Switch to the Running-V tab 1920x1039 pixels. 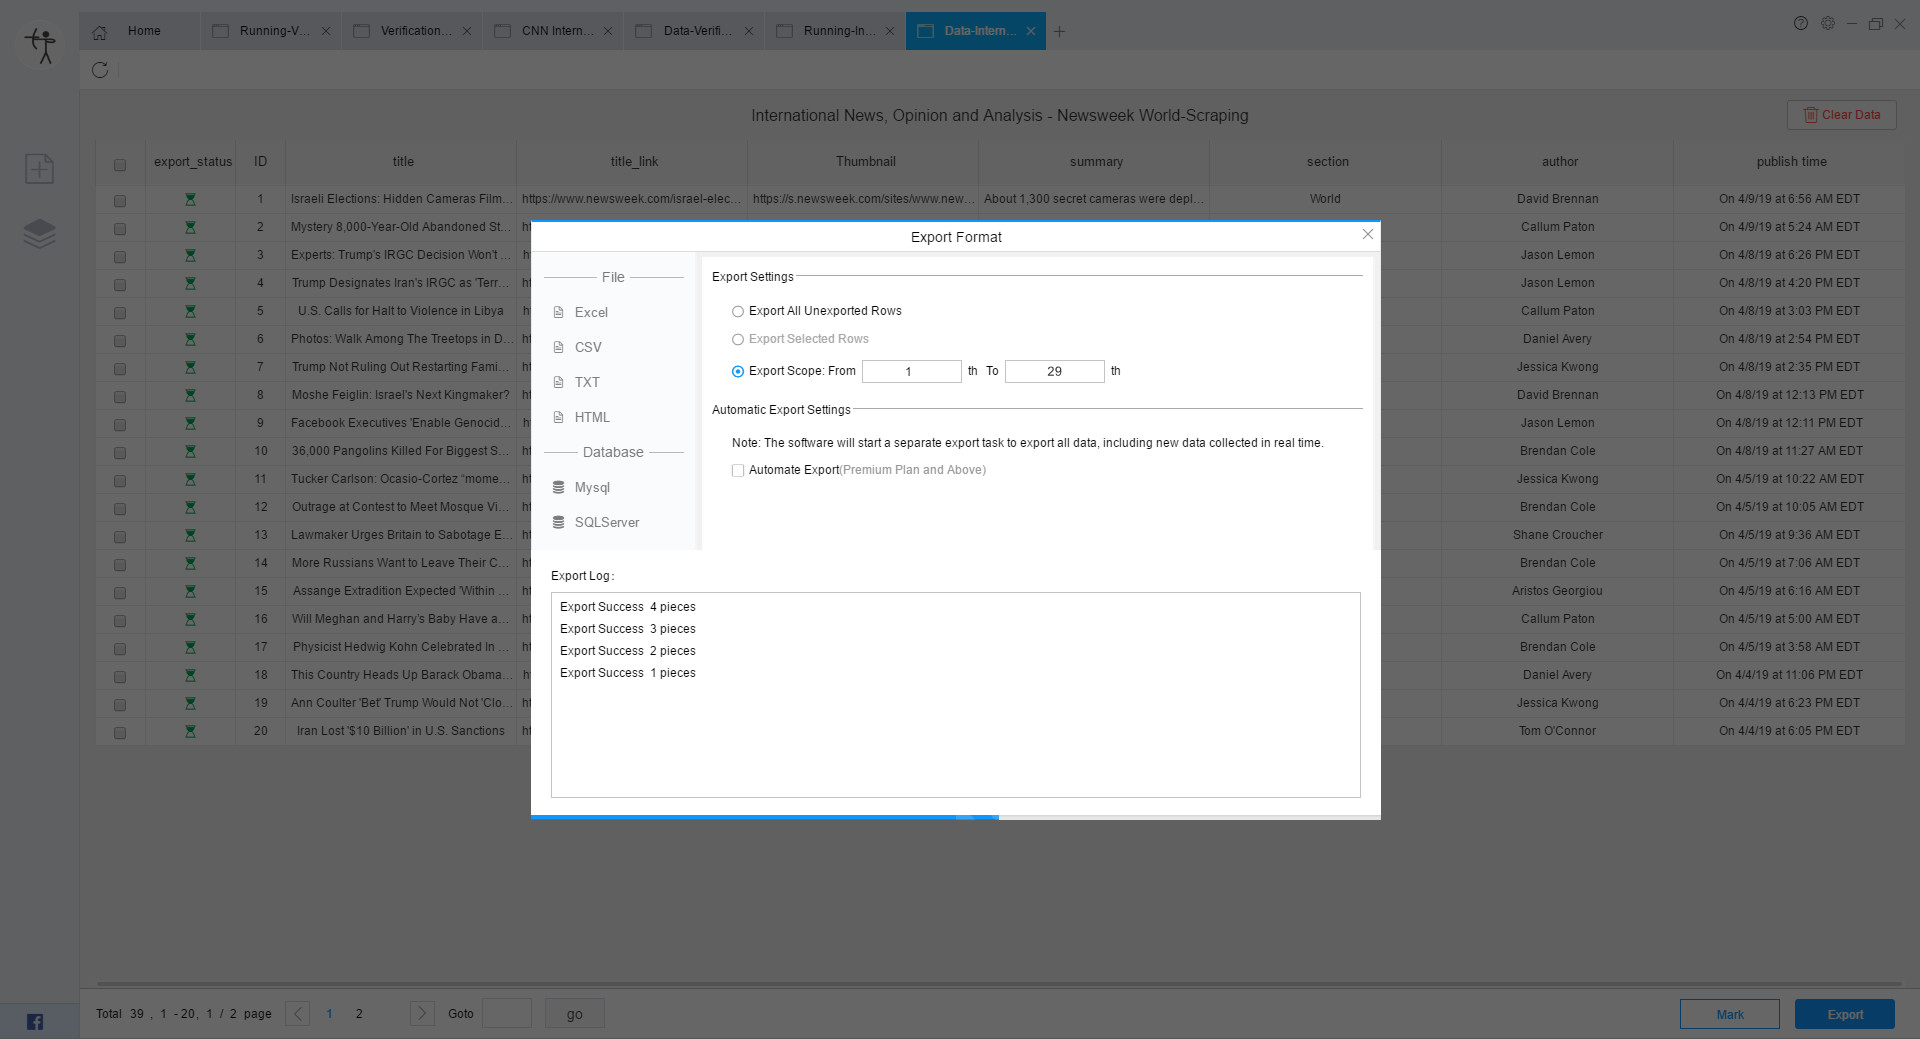pyautogui.click(x=270, y=31)
